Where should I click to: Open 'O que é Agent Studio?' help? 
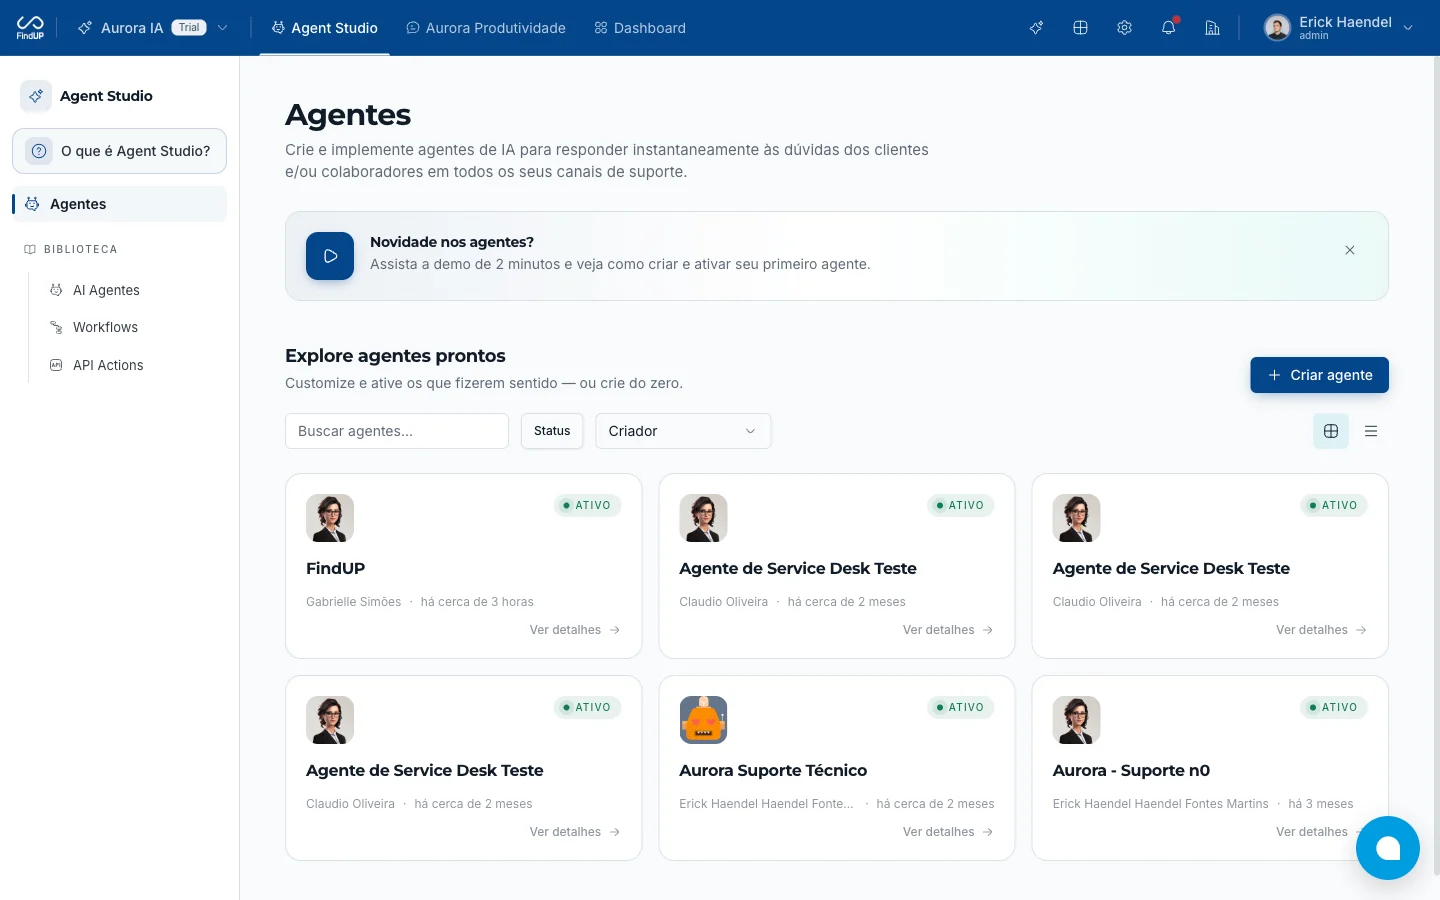[x=119, y=151]
